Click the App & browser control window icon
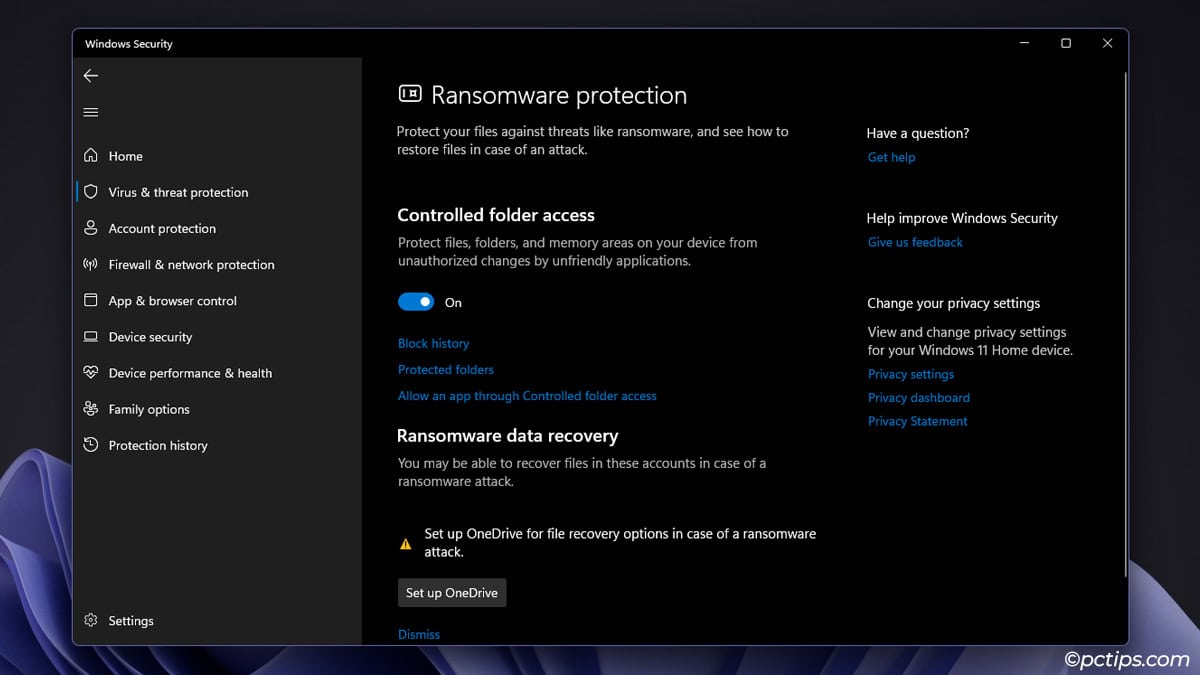Image resolution: width=1200 pixels, height=675 pixels. (x=91, y=300)
